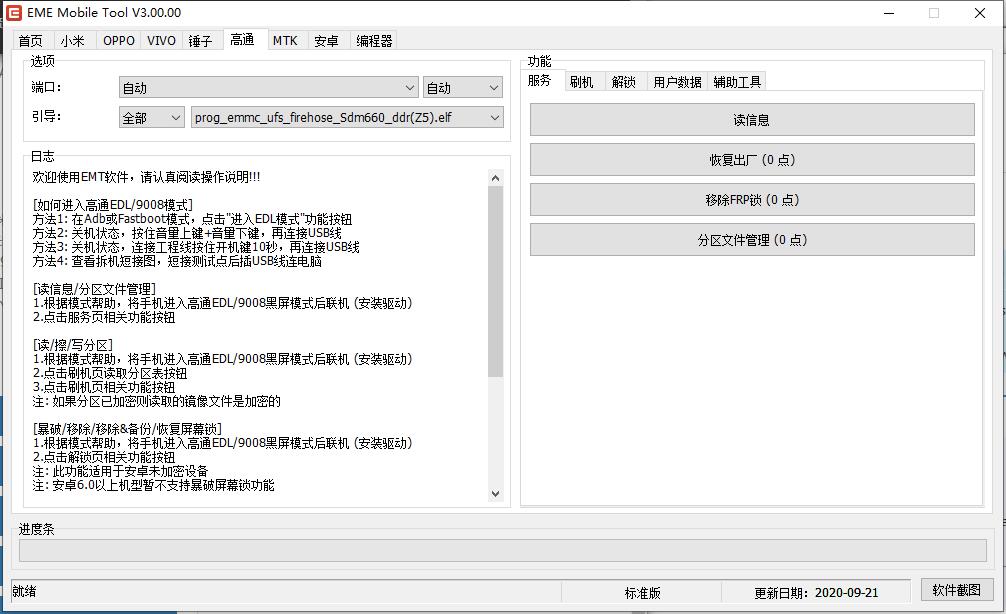Open 分区文件管理 (0 点)
The width and height of the screenshot is (1006, 614).
click(752, 240)
